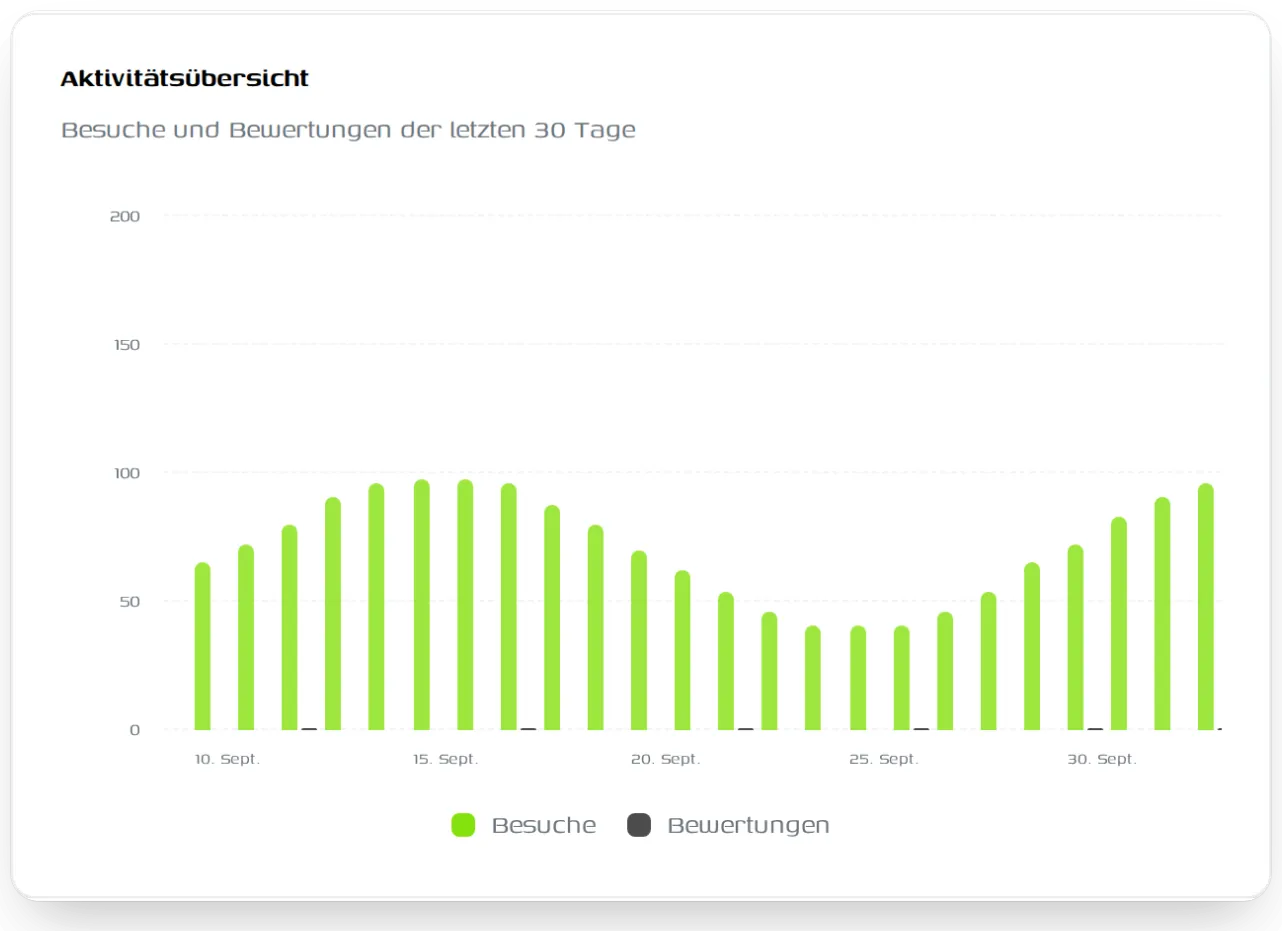
Task: Click the '10. Sept.' x-axis label
Action: 227,760
